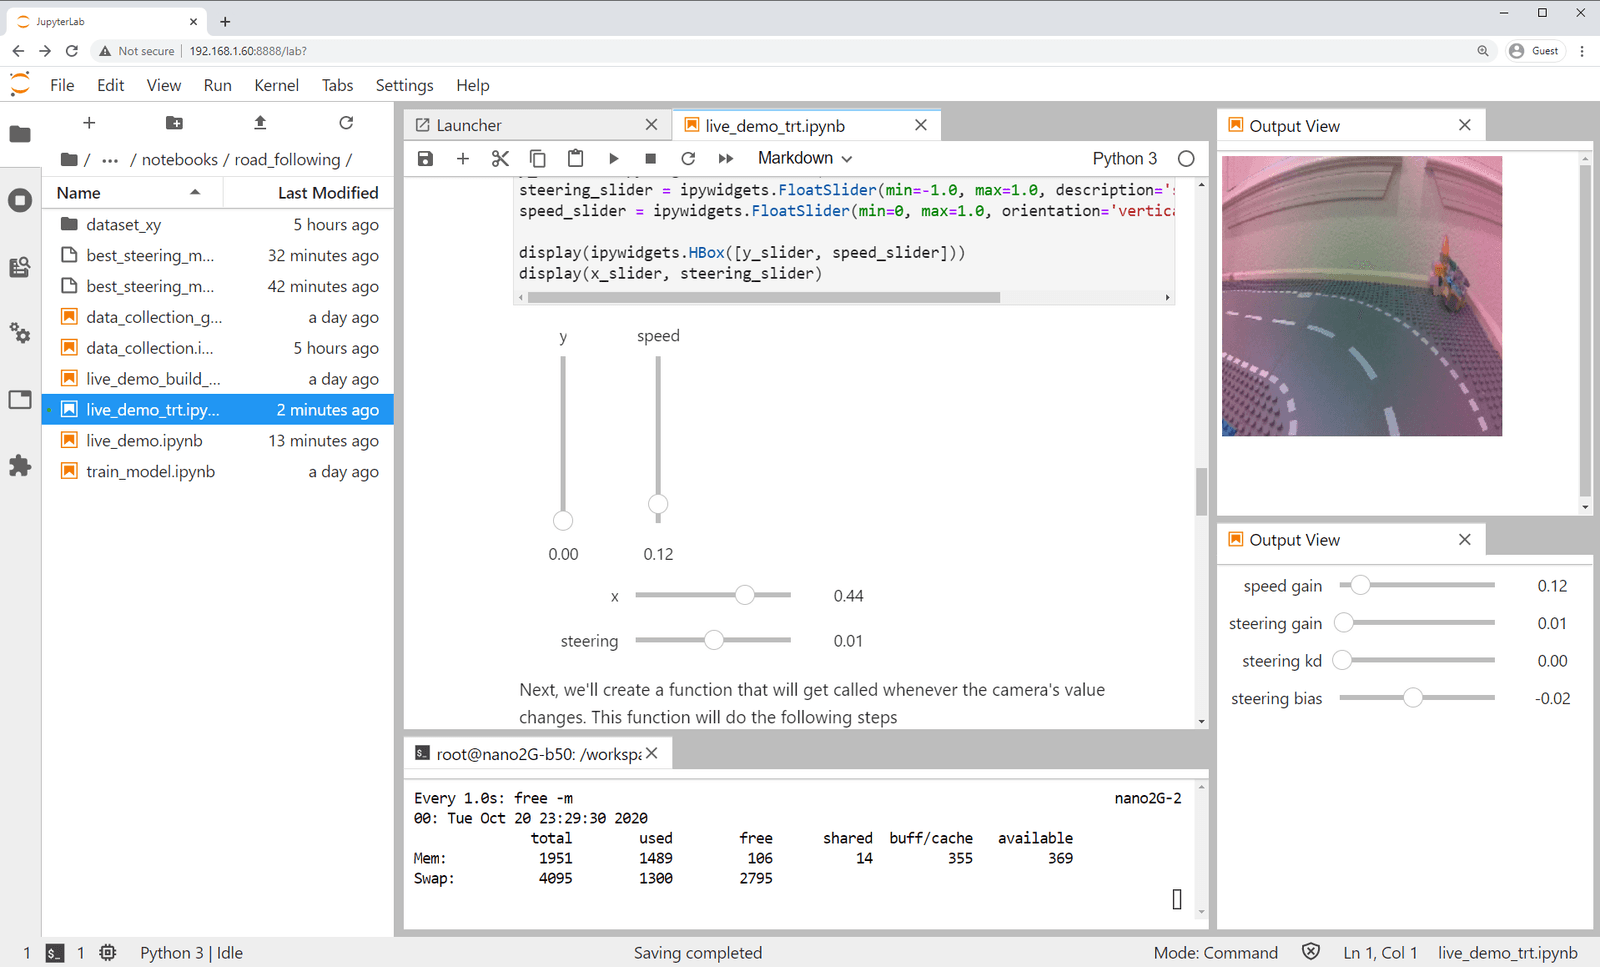The image size is (1600, 967).
Task: Focus the root@nano2G-b50 terminal tab
Action: coord(538,754)
